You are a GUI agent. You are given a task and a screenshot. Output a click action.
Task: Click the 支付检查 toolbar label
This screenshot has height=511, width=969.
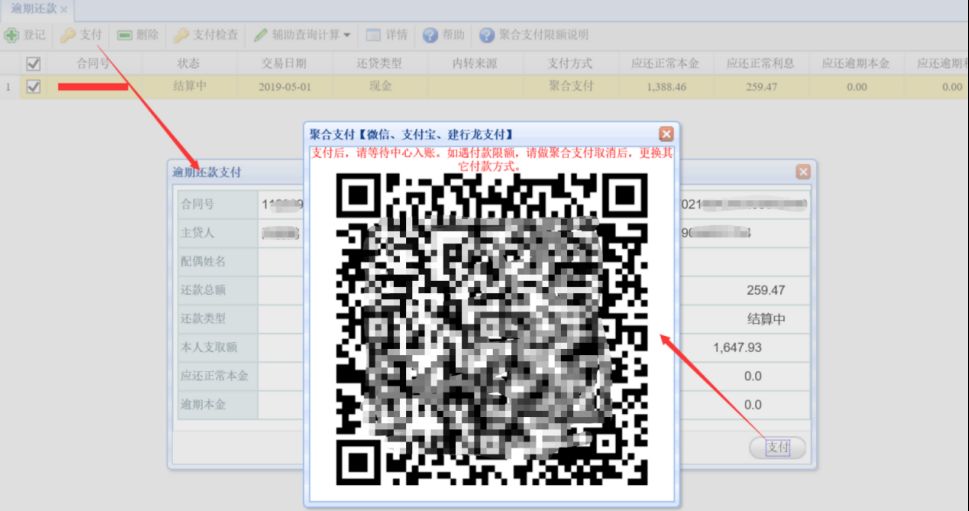point(215,35)
